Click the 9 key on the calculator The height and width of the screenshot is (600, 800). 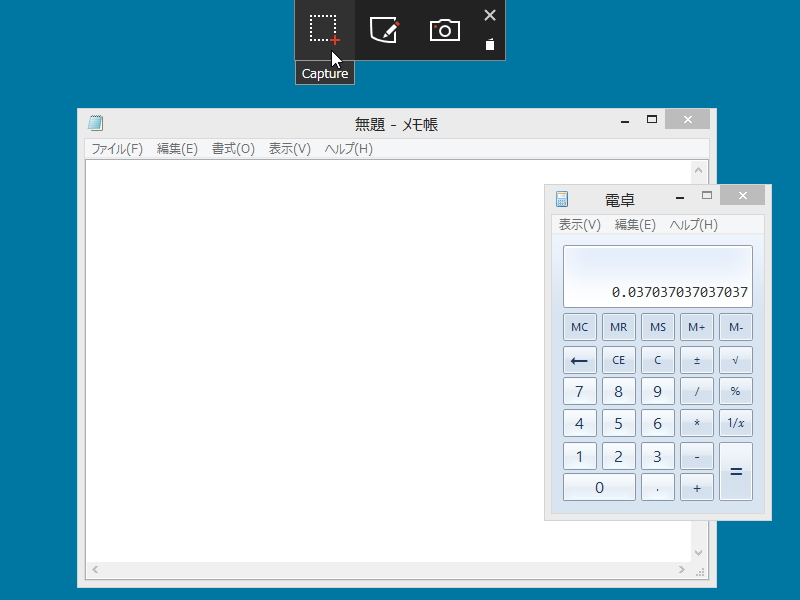(658, 391)
